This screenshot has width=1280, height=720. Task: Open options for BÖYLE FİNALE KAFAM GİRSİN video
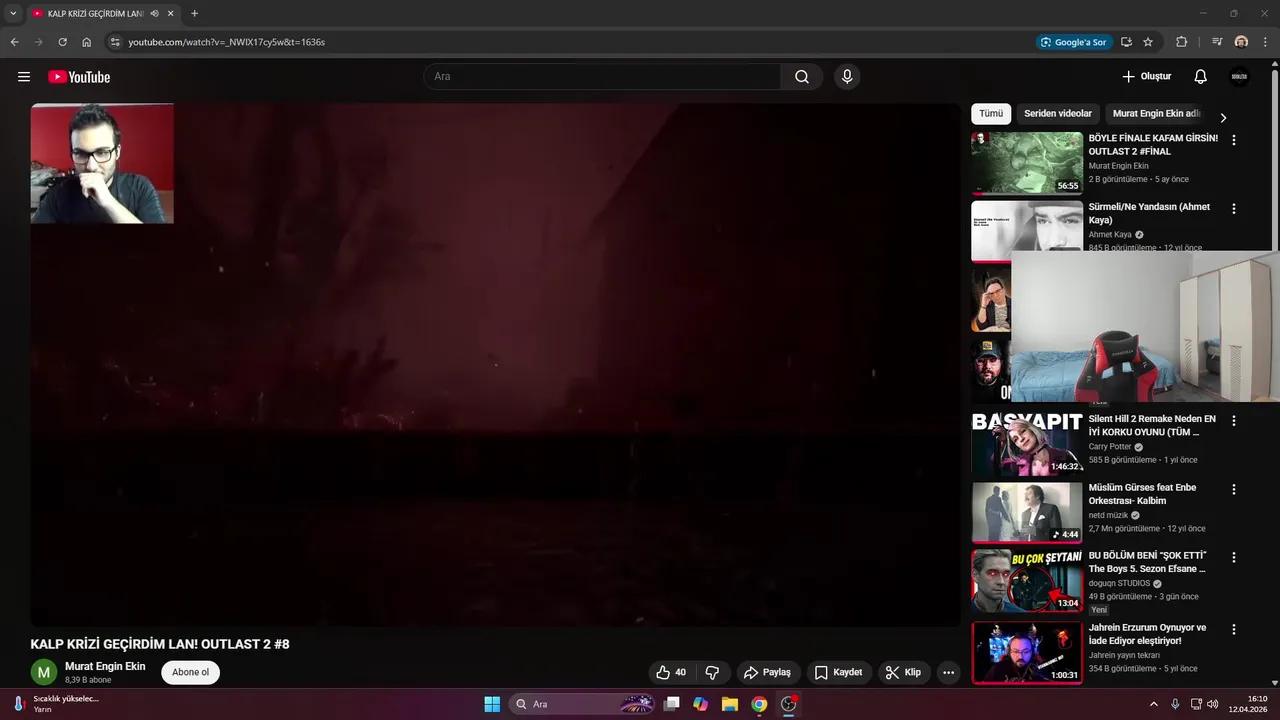coord(1233,140)
